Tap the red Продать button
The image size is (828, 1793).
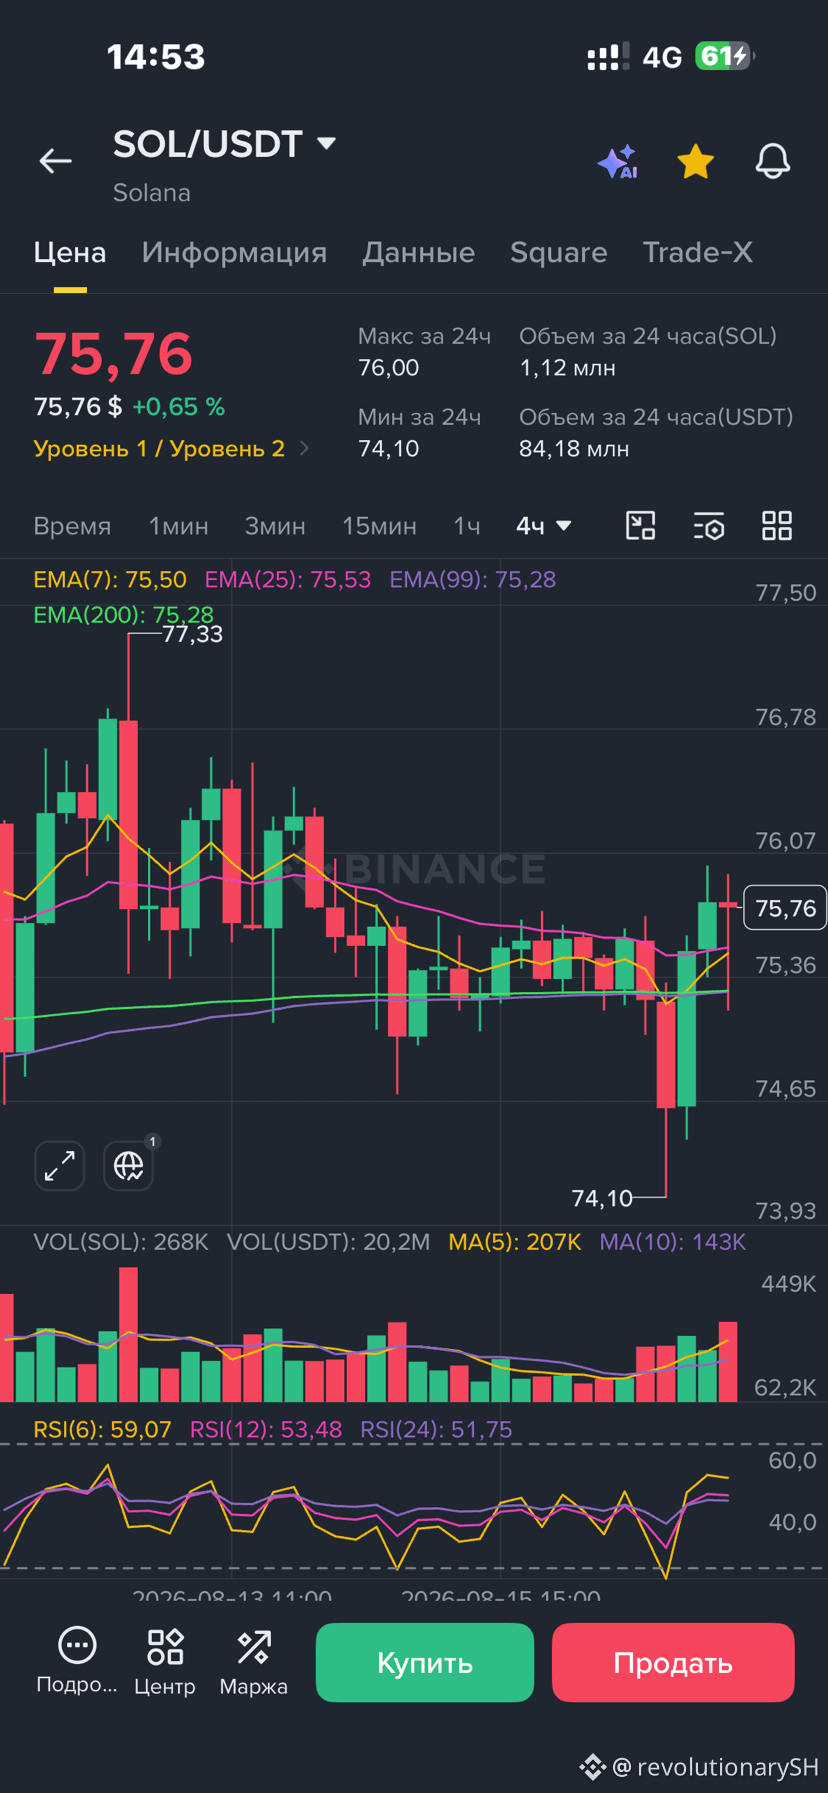click(673, 1663)
